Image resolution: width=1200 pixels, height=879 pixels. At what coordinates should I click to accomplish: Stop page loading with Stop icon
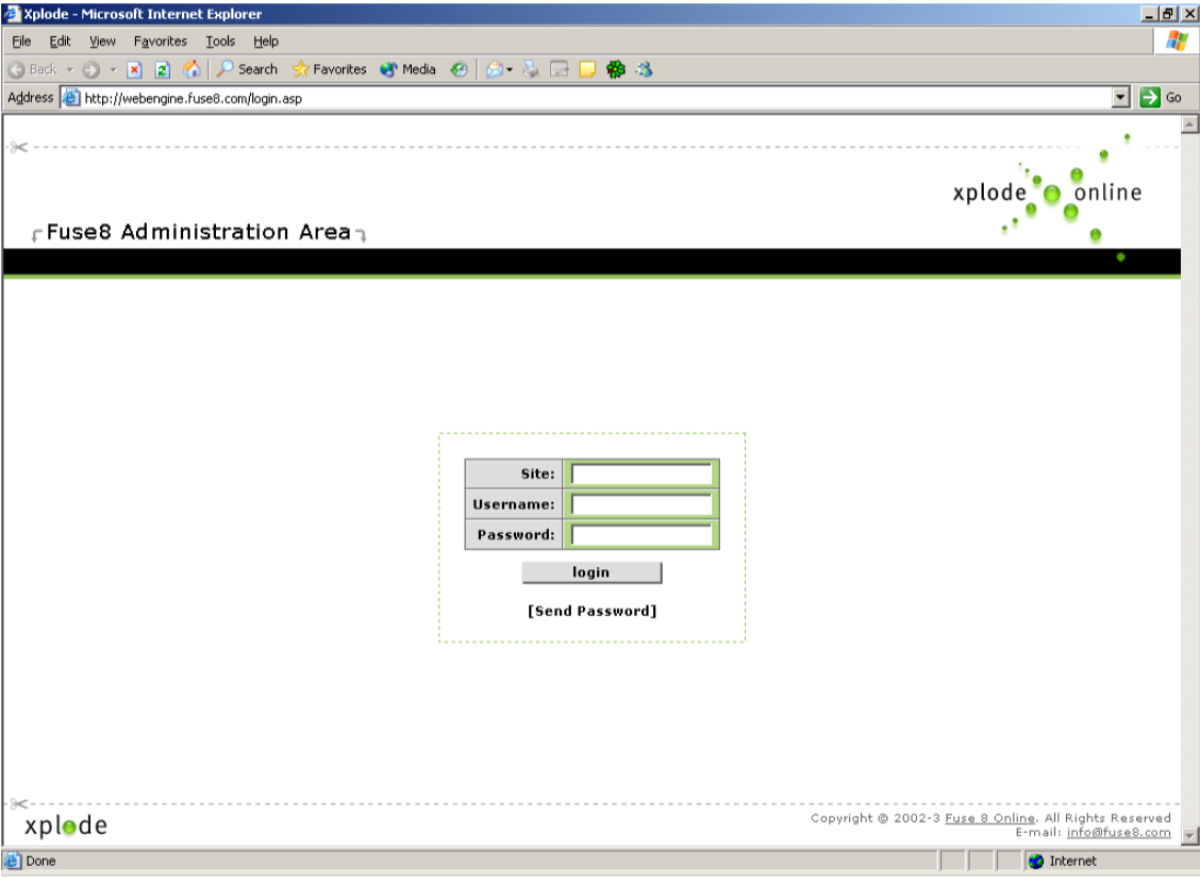[x=135, y=70]
